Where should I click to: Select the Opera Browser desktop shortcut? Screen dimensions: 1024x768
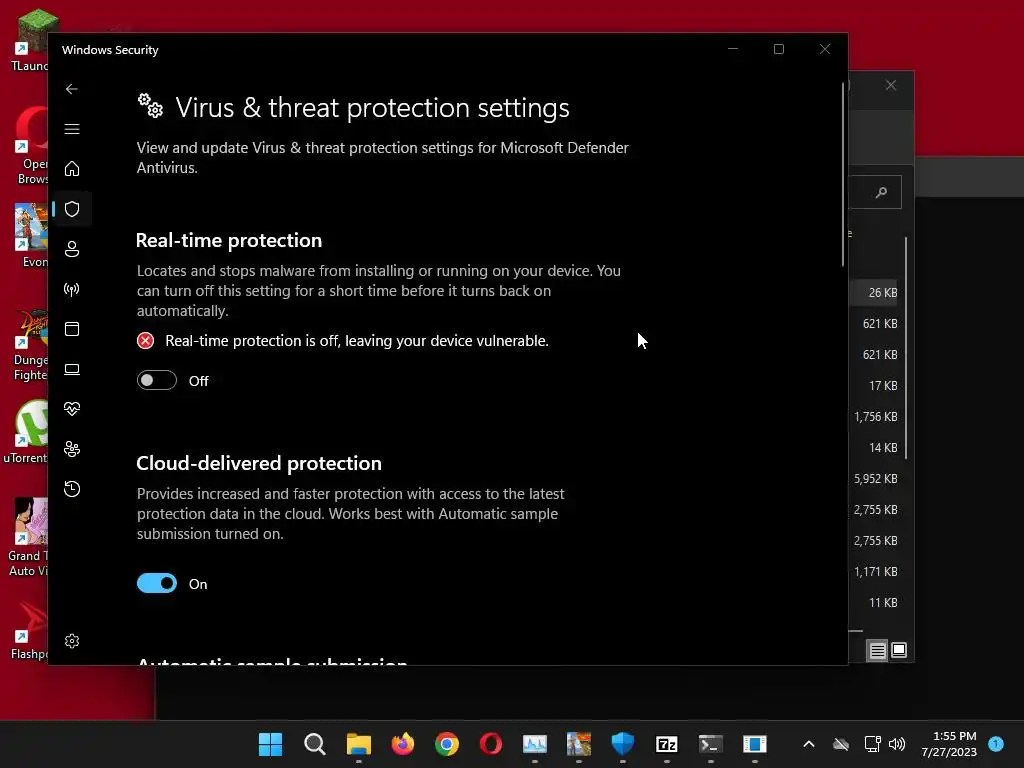[31, 146]
